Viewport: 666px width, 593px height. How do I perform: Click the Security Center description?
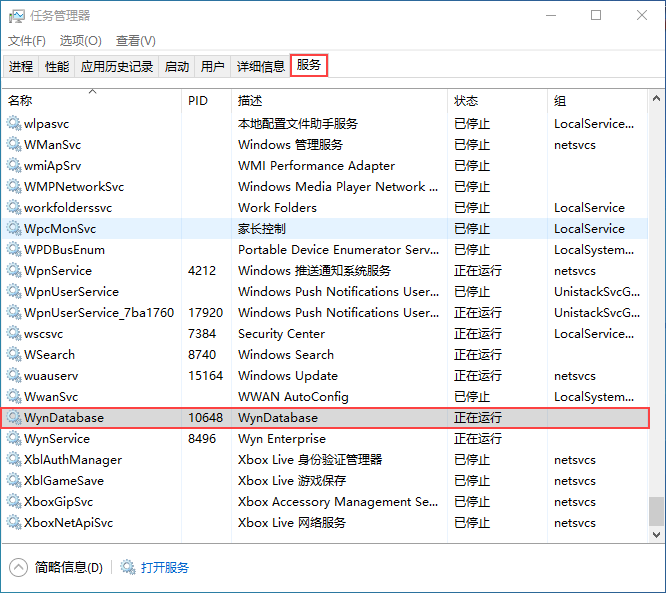pyautogui.click(x=281, y=333)
